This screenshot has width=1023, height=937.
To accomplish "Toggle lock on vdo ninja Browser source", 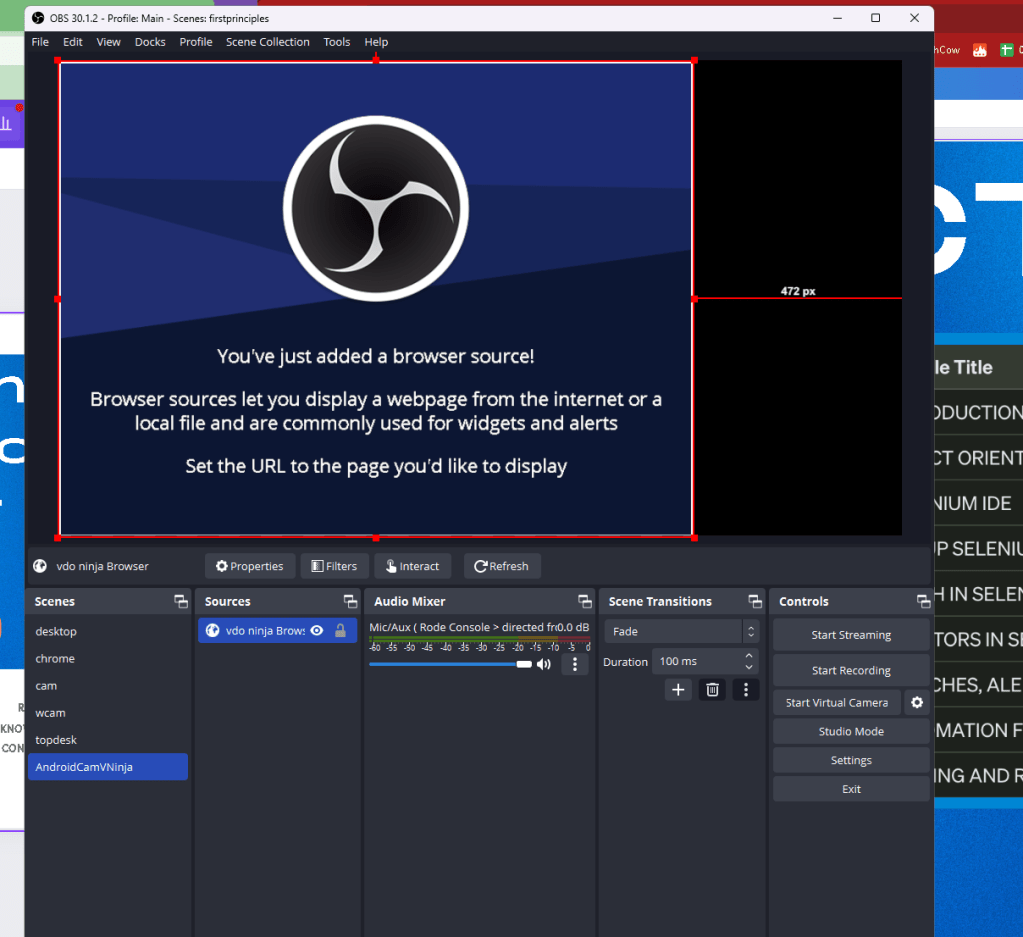I will 340,630.
